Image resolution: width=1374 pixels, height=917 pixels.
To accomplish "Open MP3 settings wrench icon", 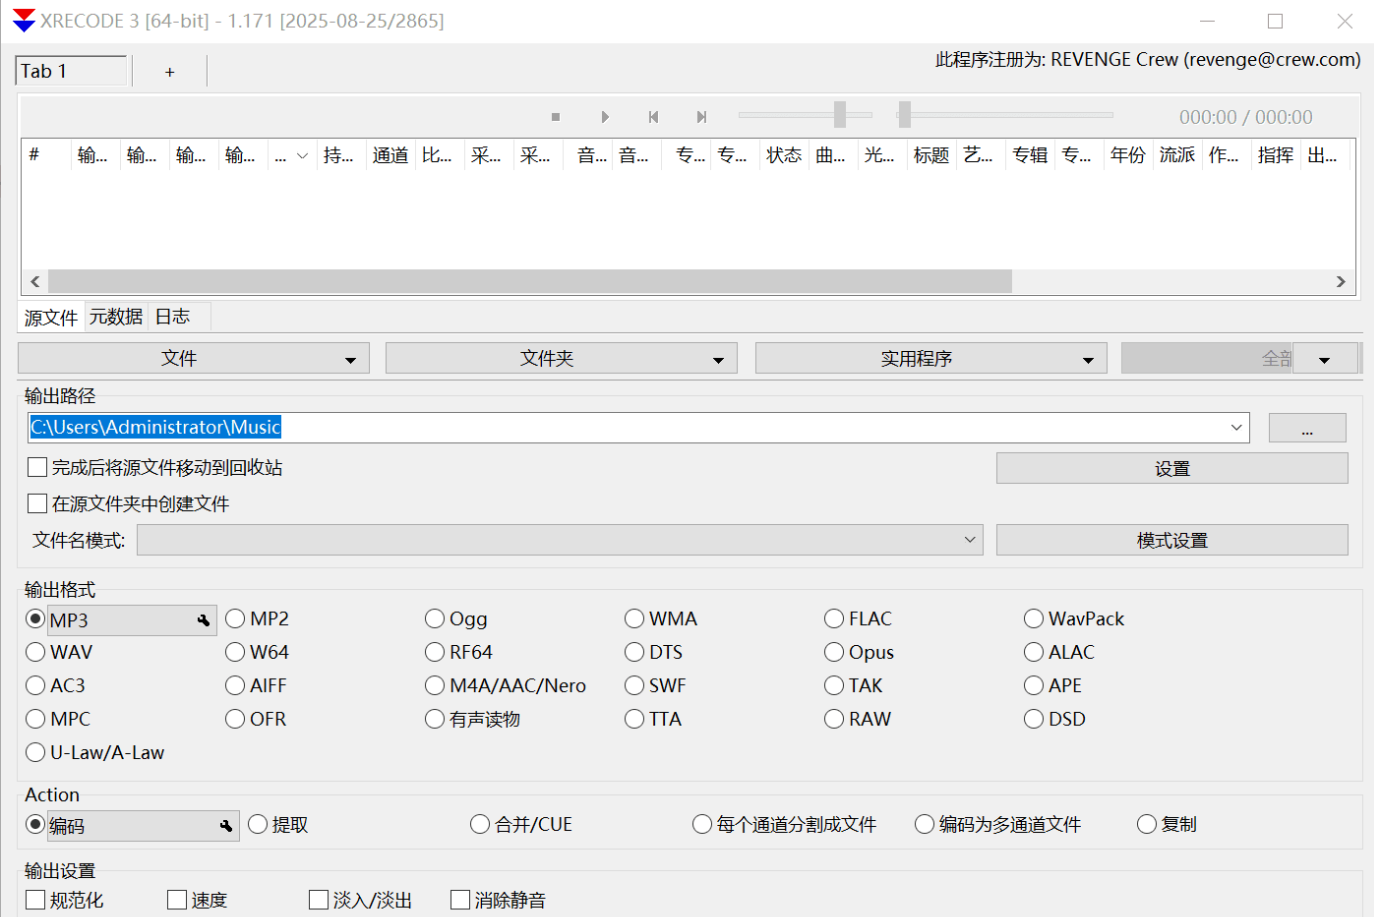I will tap(204, 621).
